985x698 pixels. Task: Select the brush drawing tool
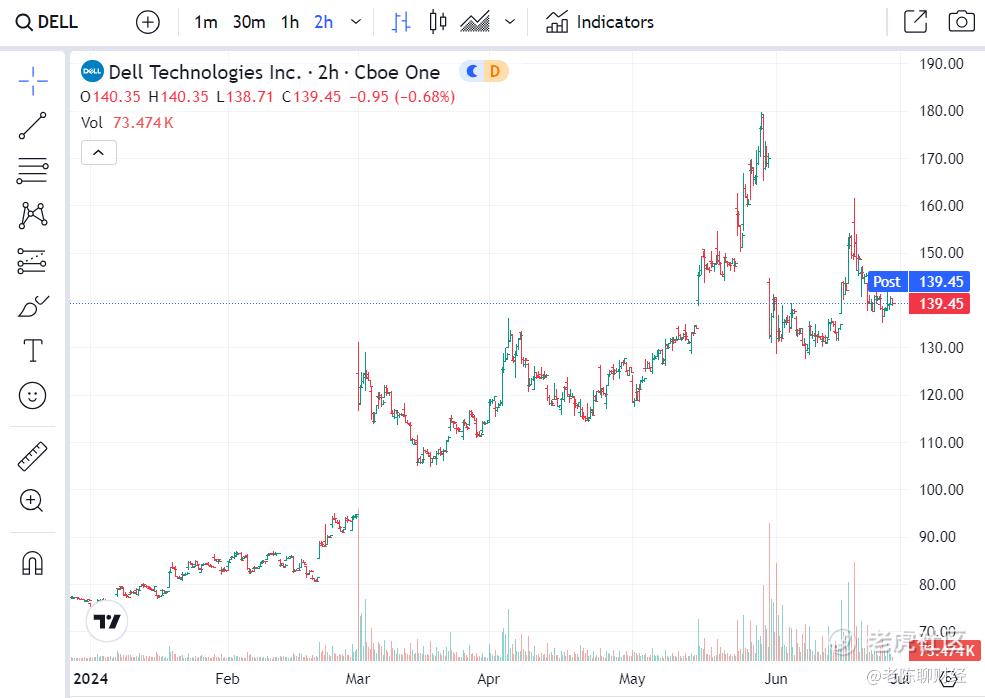(x=33, y=306)
